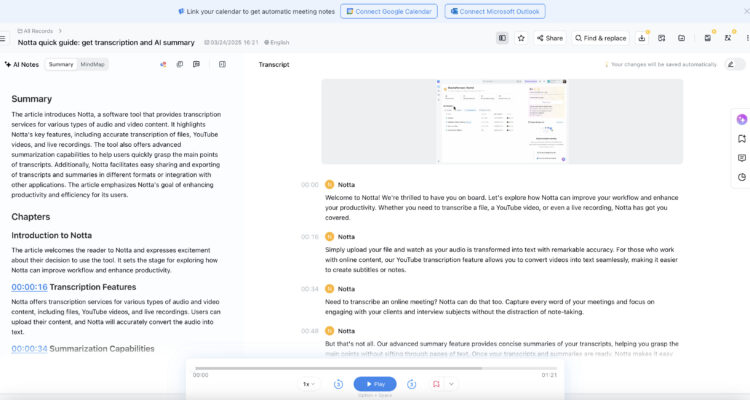Click Notta speaker avatar at 00:34

329,289
